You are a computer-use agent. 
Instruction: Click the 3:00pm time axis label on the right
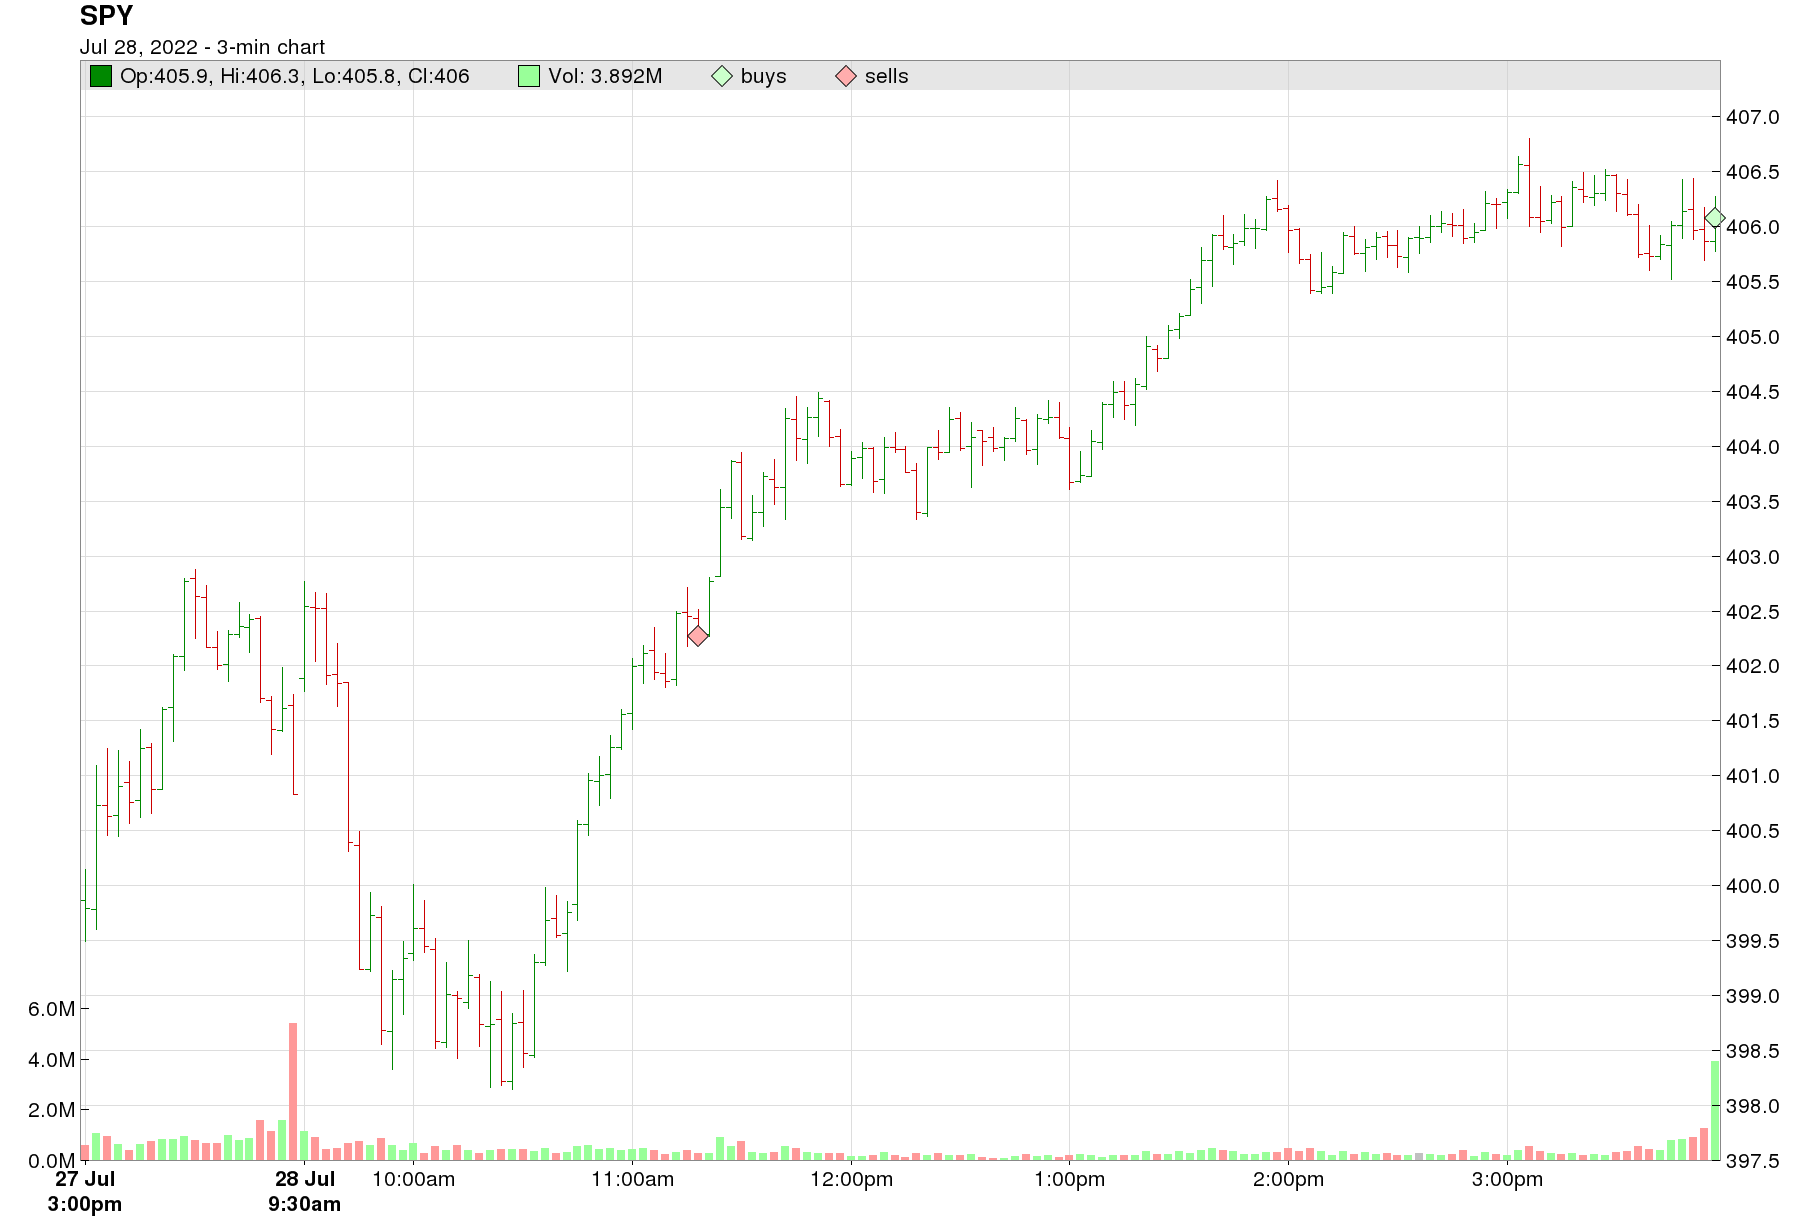pyautogui.click(x=1508, y=1179)
